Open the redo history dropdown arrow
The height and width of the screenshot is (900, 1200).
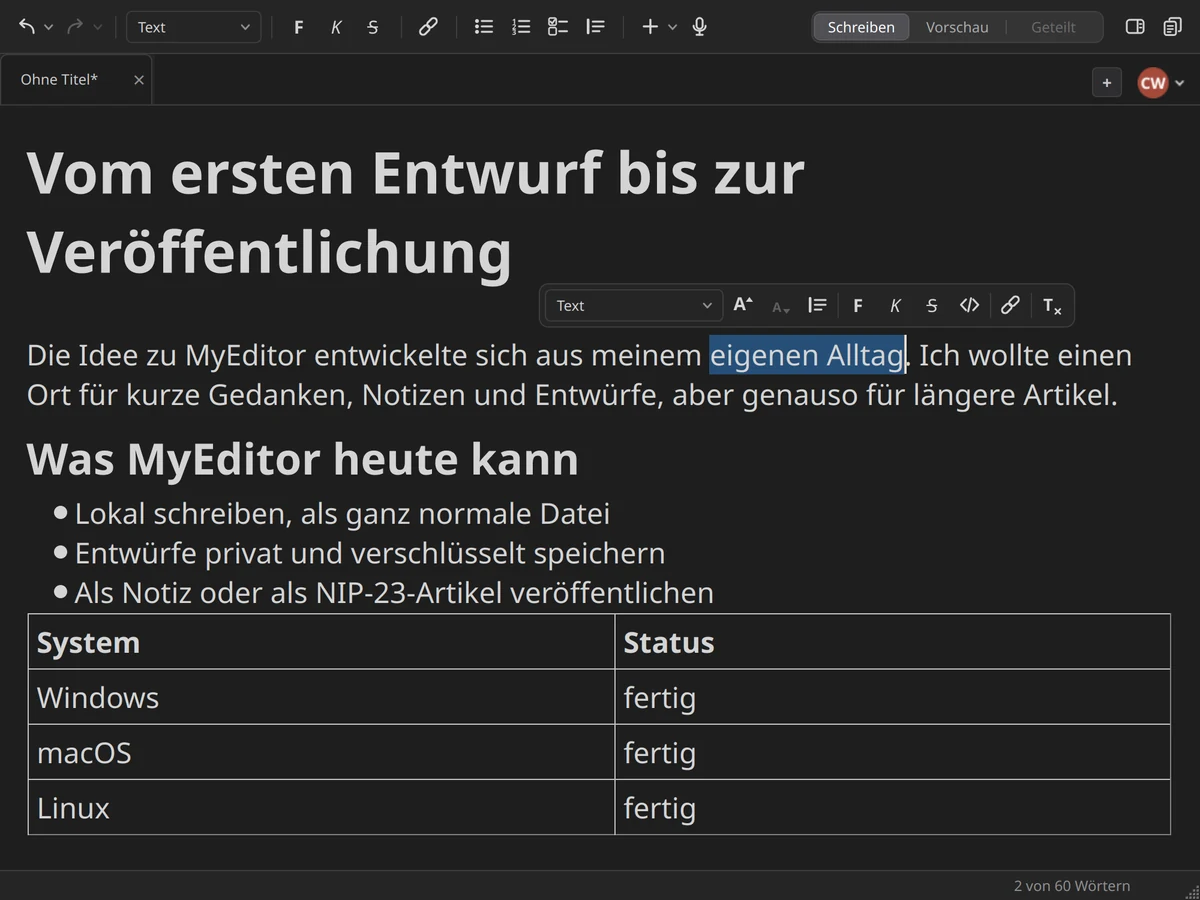pos(97,27)
